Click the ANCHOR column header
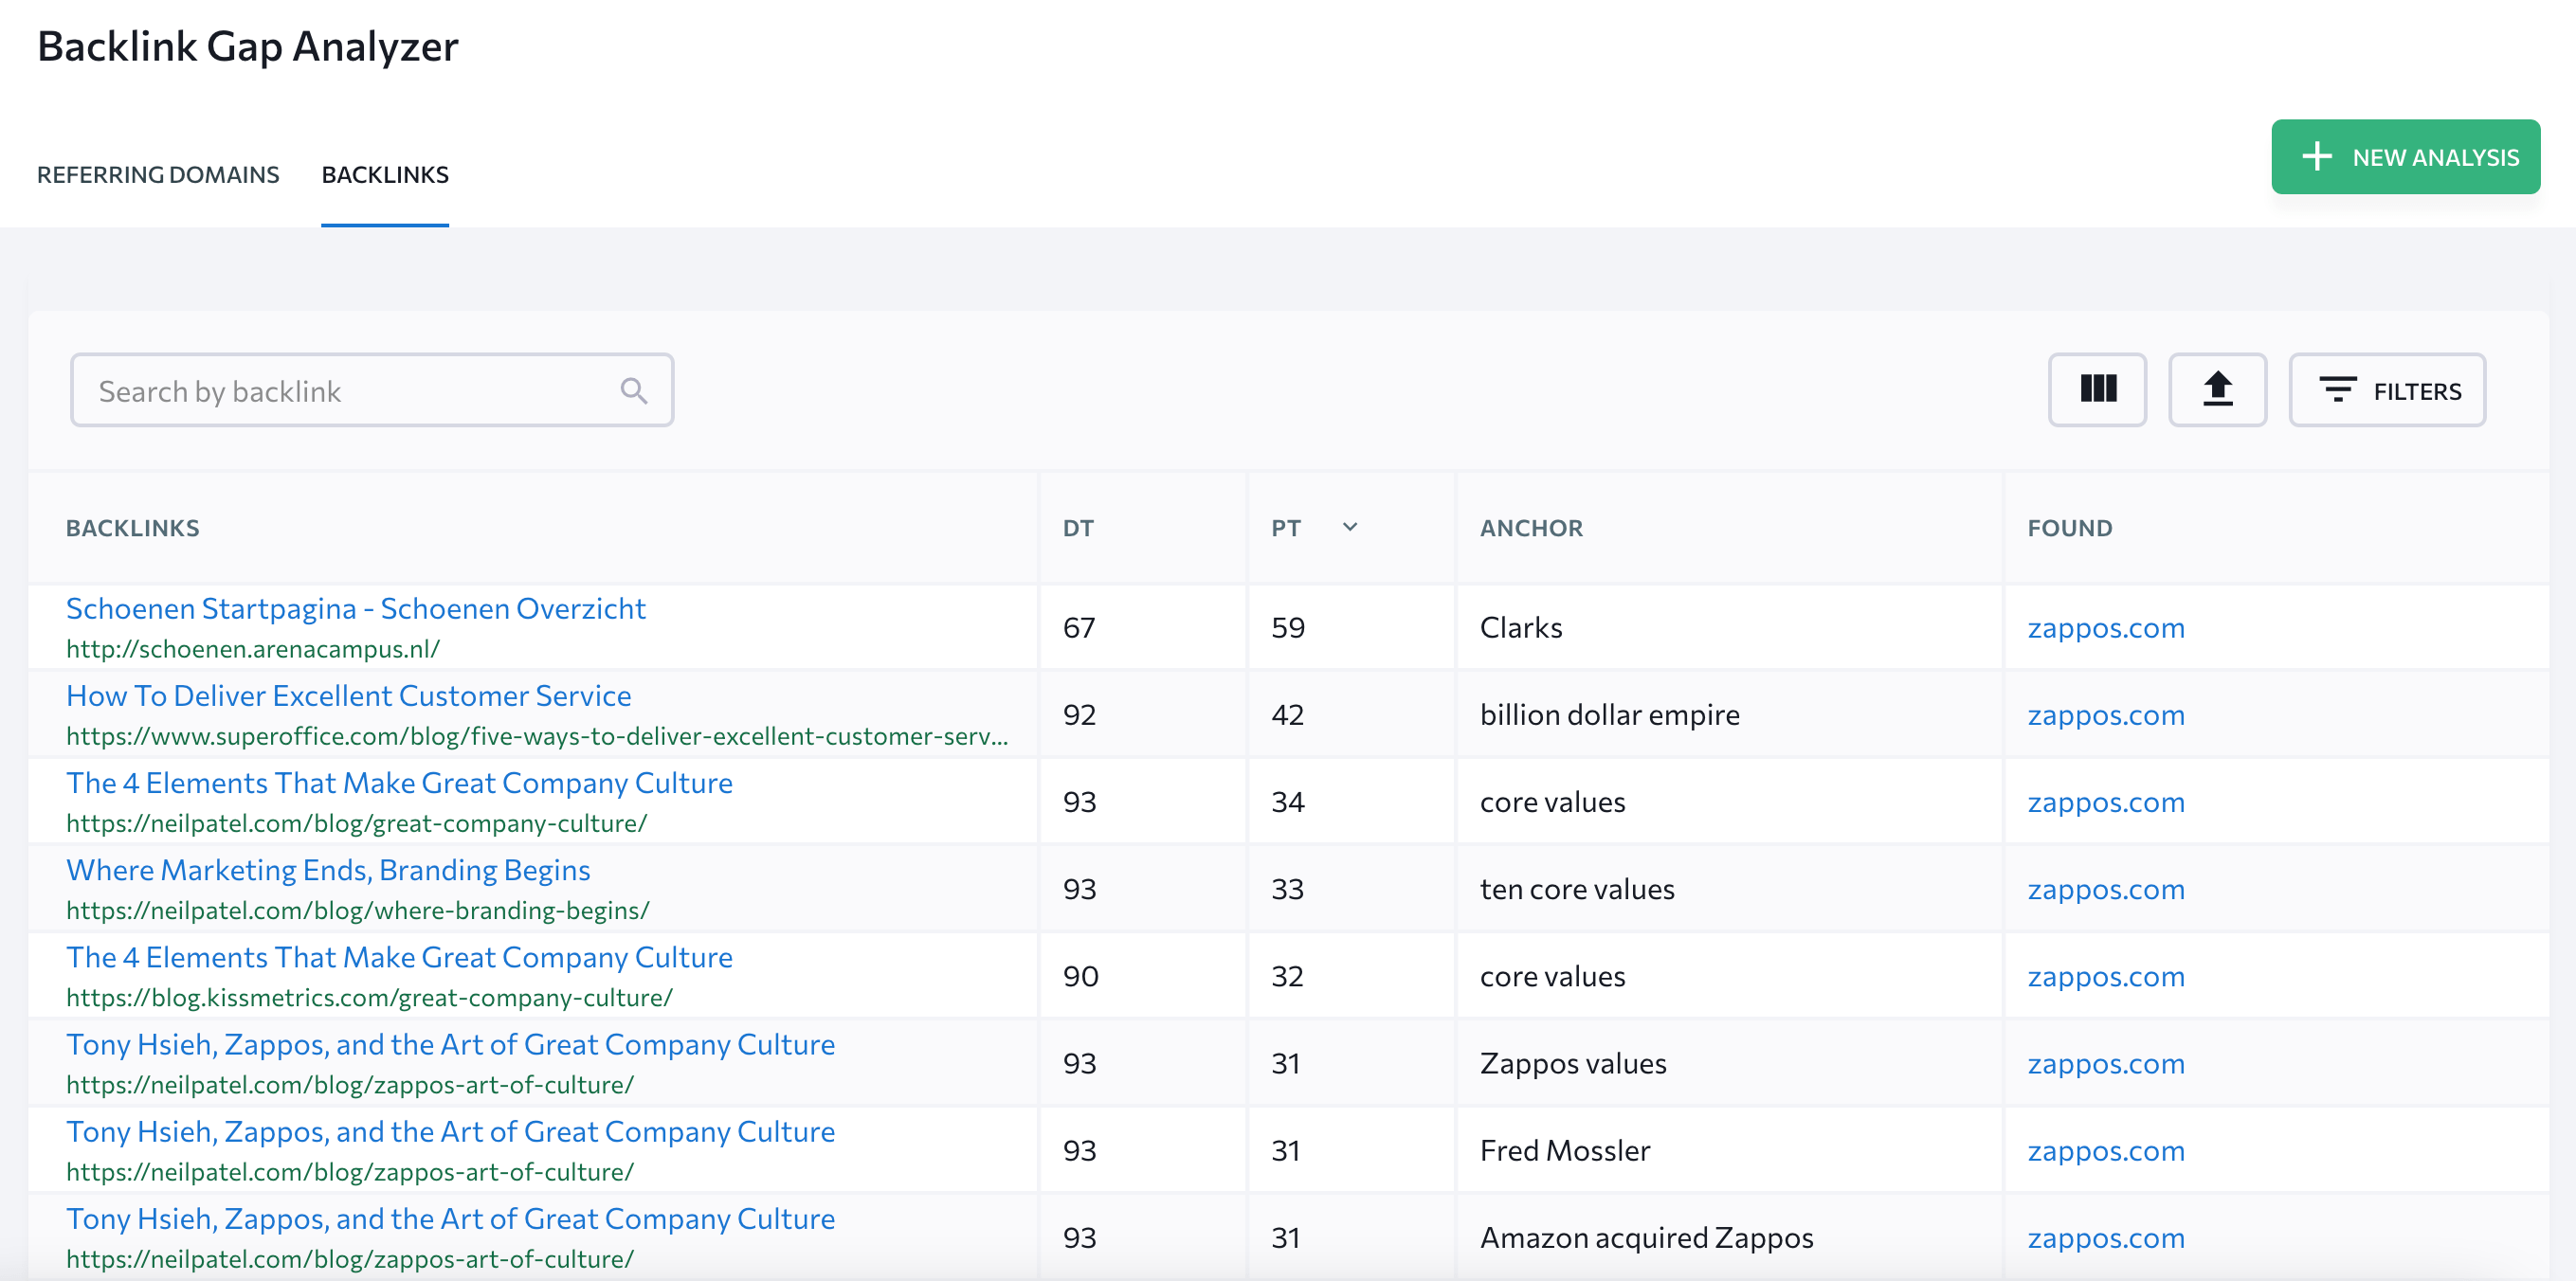This screenshot has height=1281, width=2576. pyautogui.click(x=1531, y=528)
